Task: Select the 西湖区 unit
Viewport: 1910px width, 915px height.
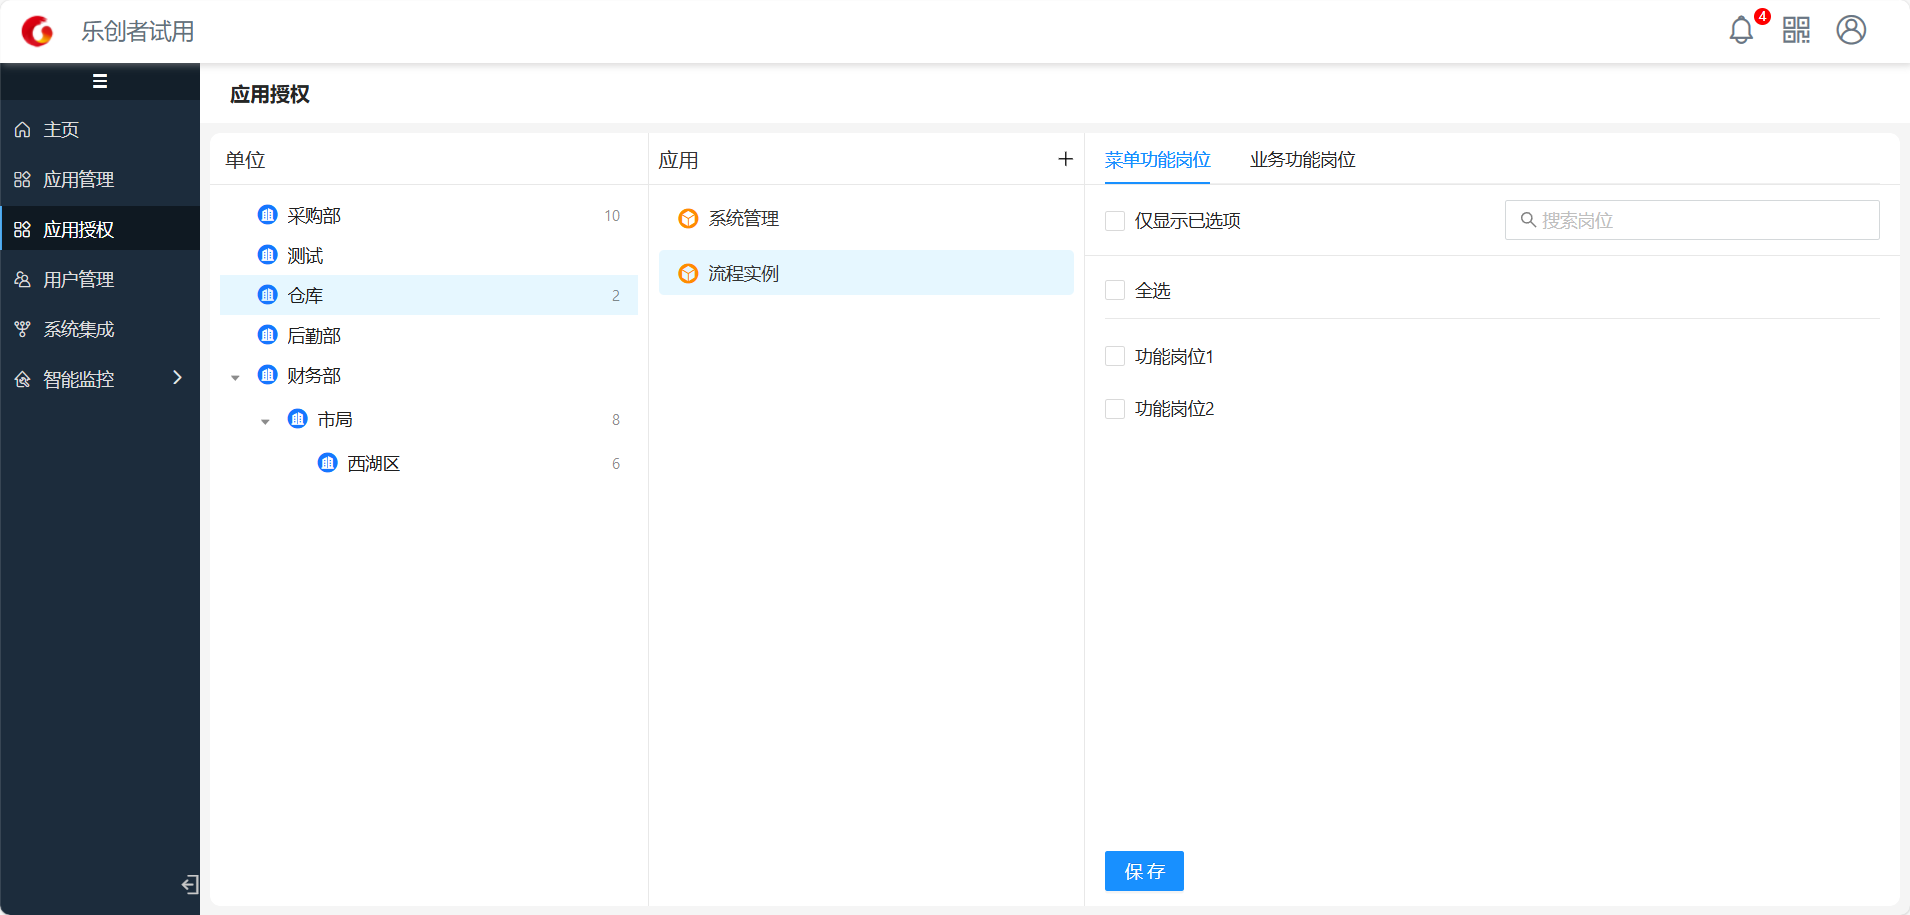Action: point(373,463)
